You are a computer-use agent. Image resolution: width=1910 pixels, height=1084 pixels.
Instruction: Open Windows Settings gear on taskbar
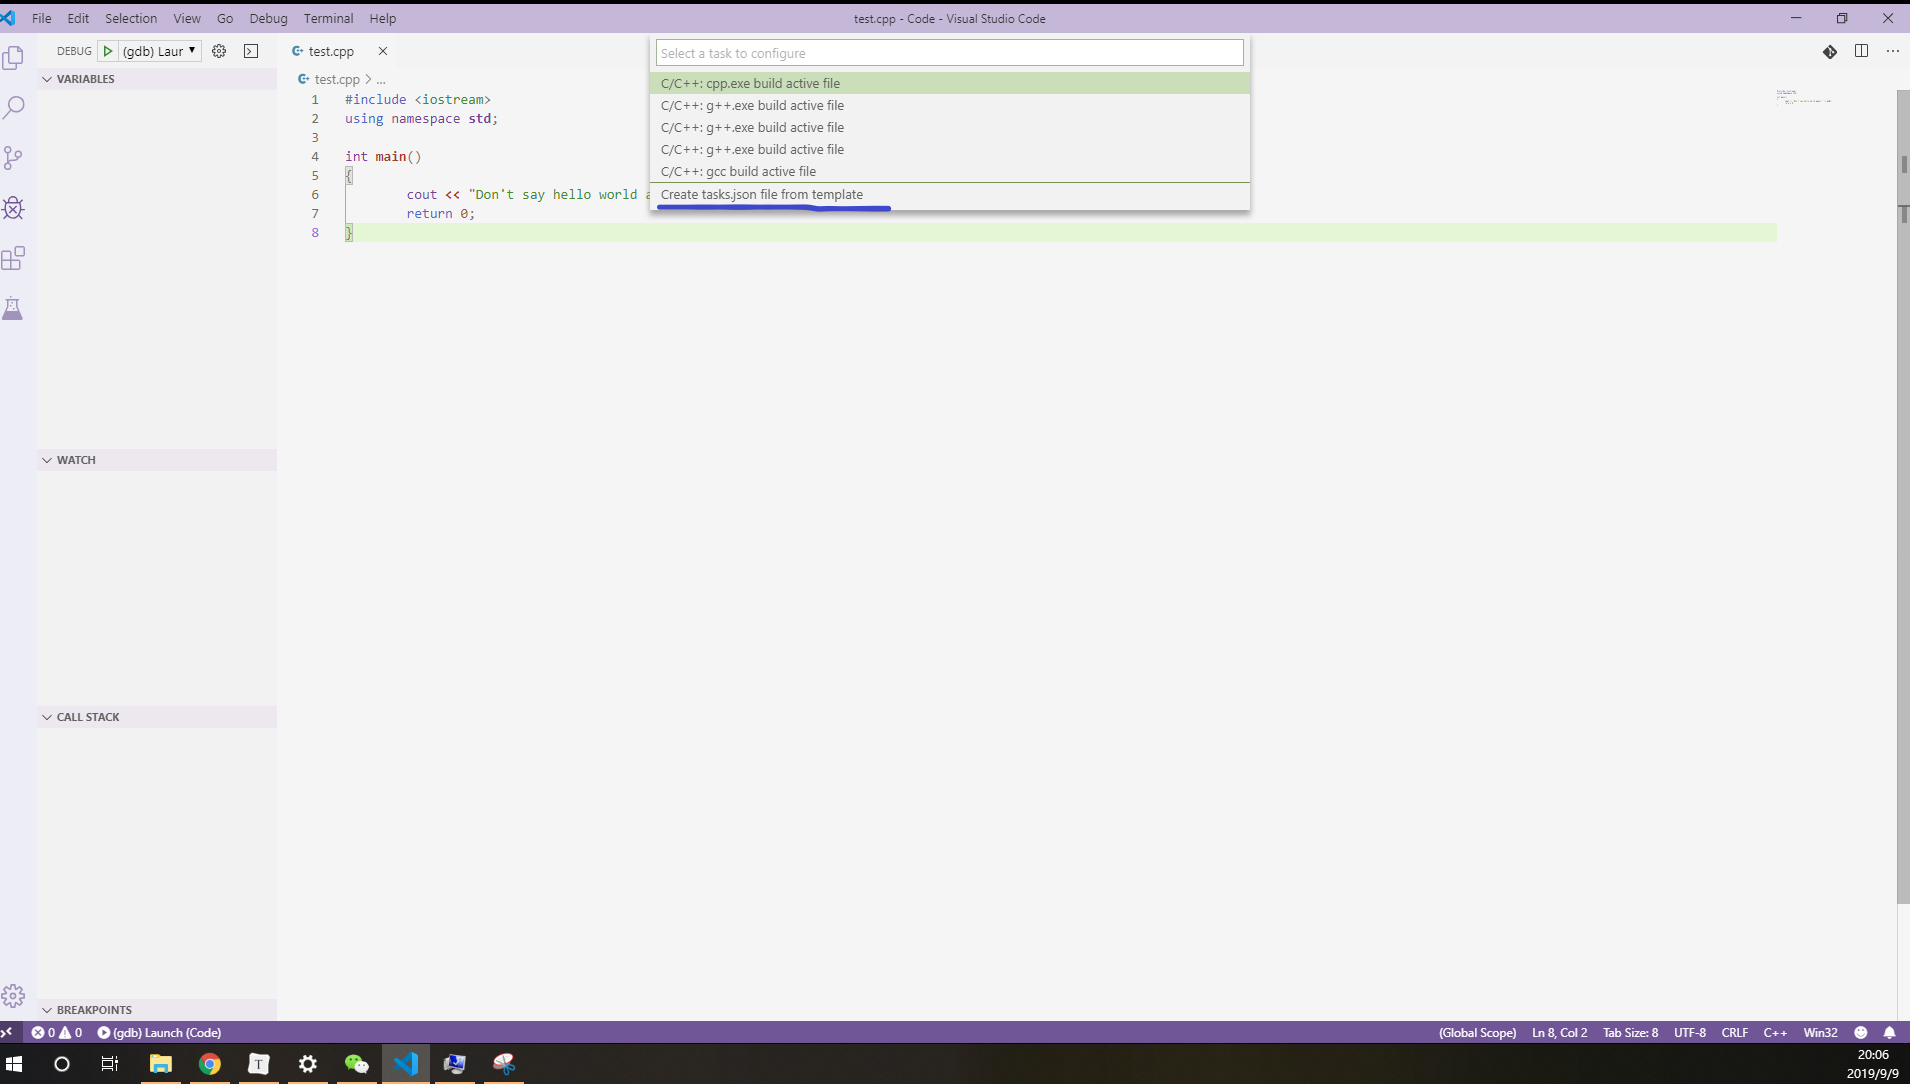point(308,1064)
